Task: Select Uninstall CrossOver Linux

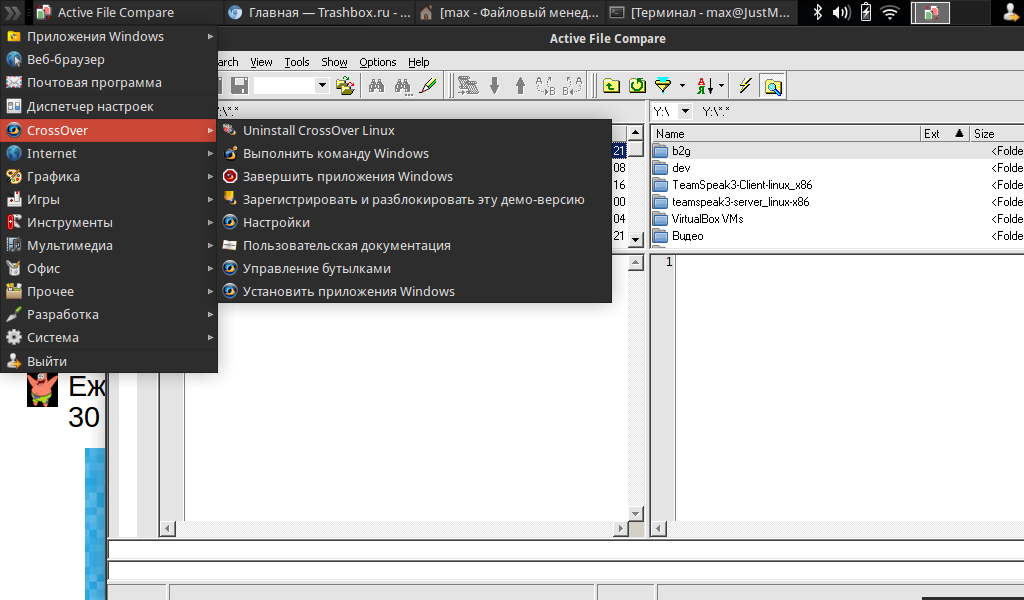Action: [415, 131]
